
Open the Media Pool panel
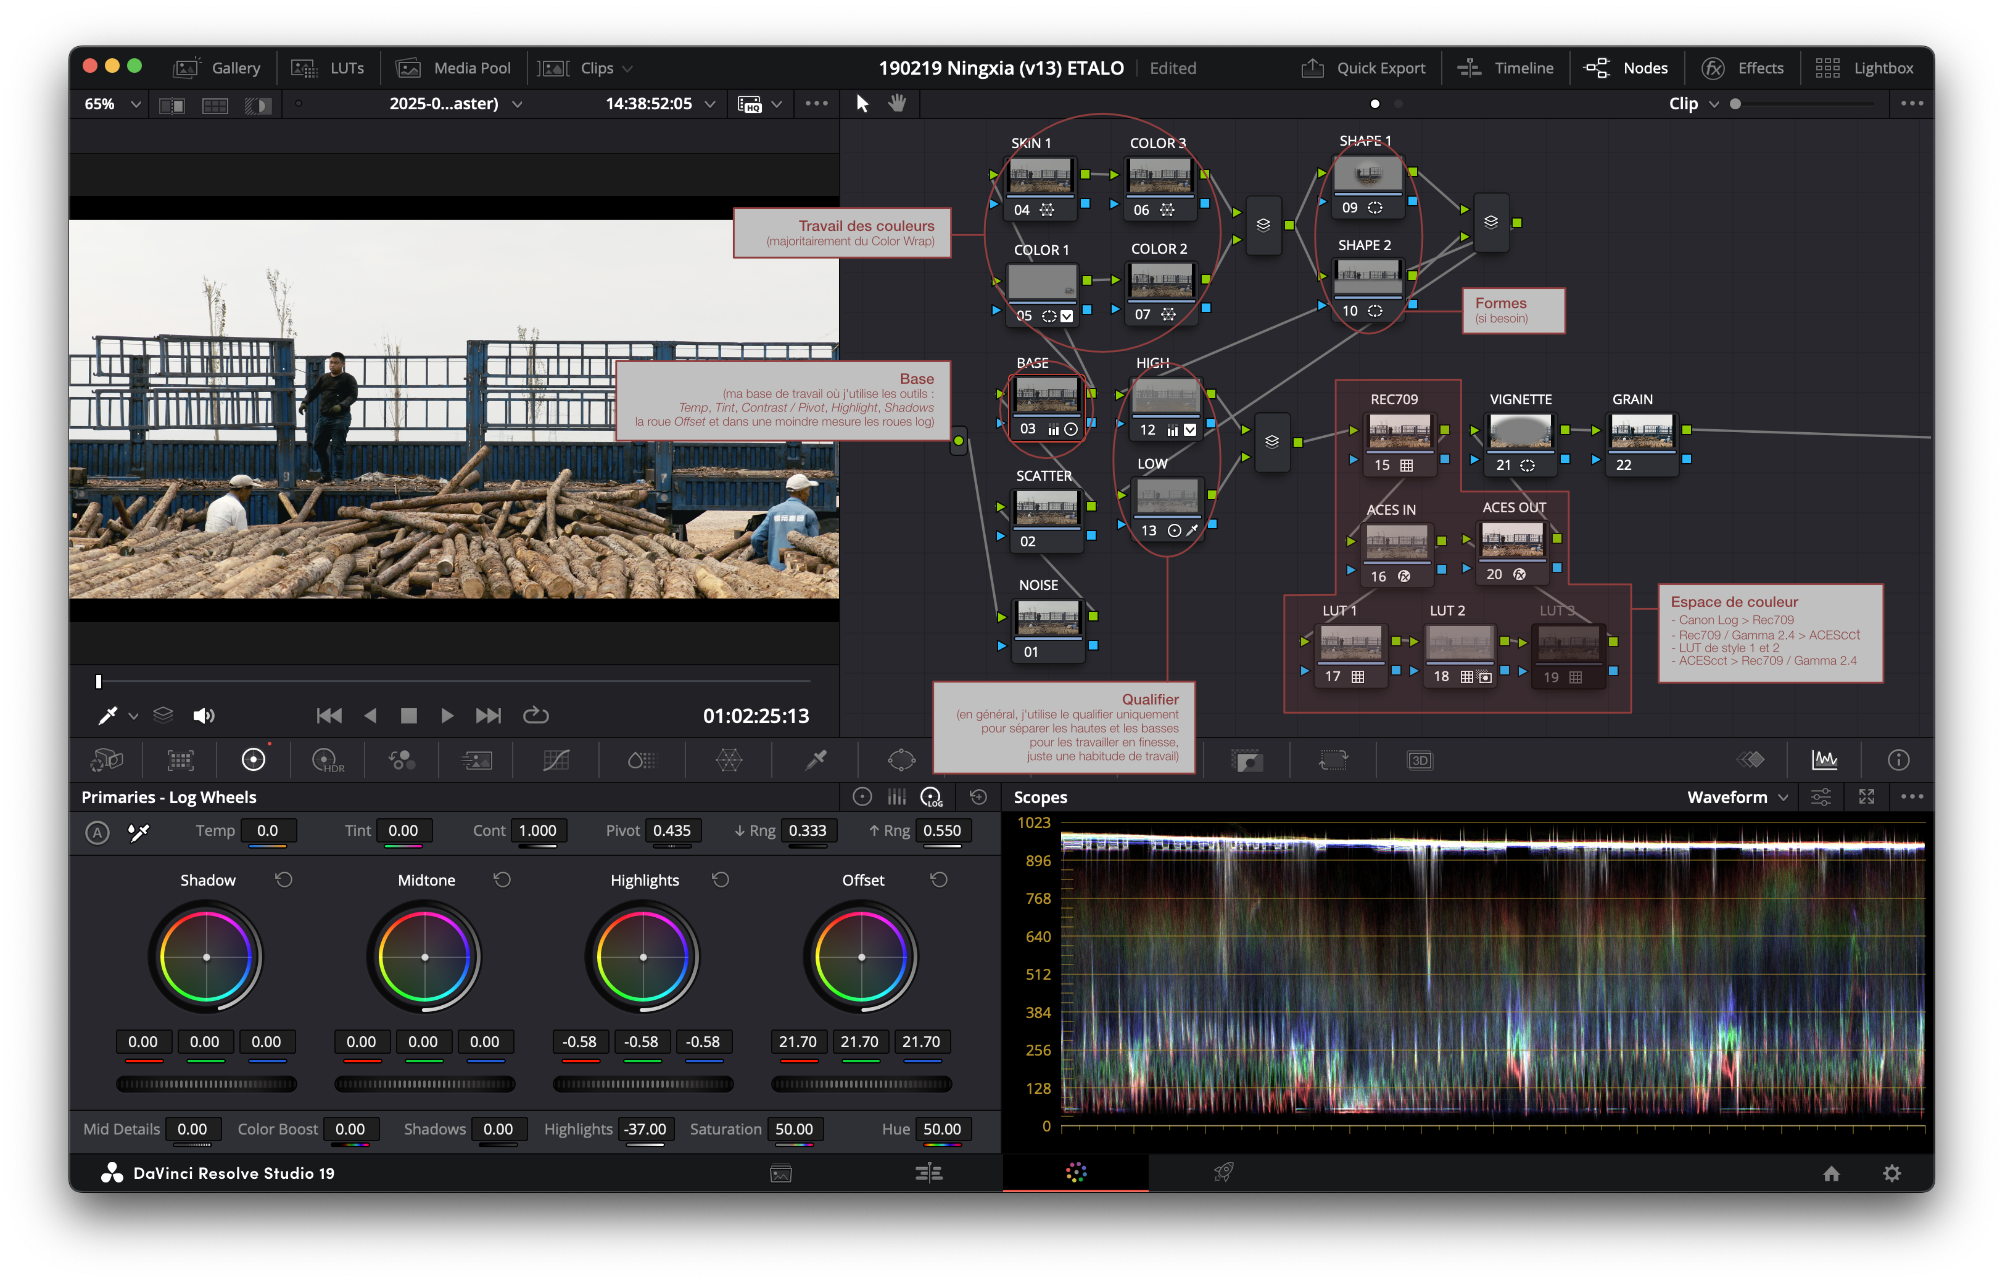tap(453, 68)
